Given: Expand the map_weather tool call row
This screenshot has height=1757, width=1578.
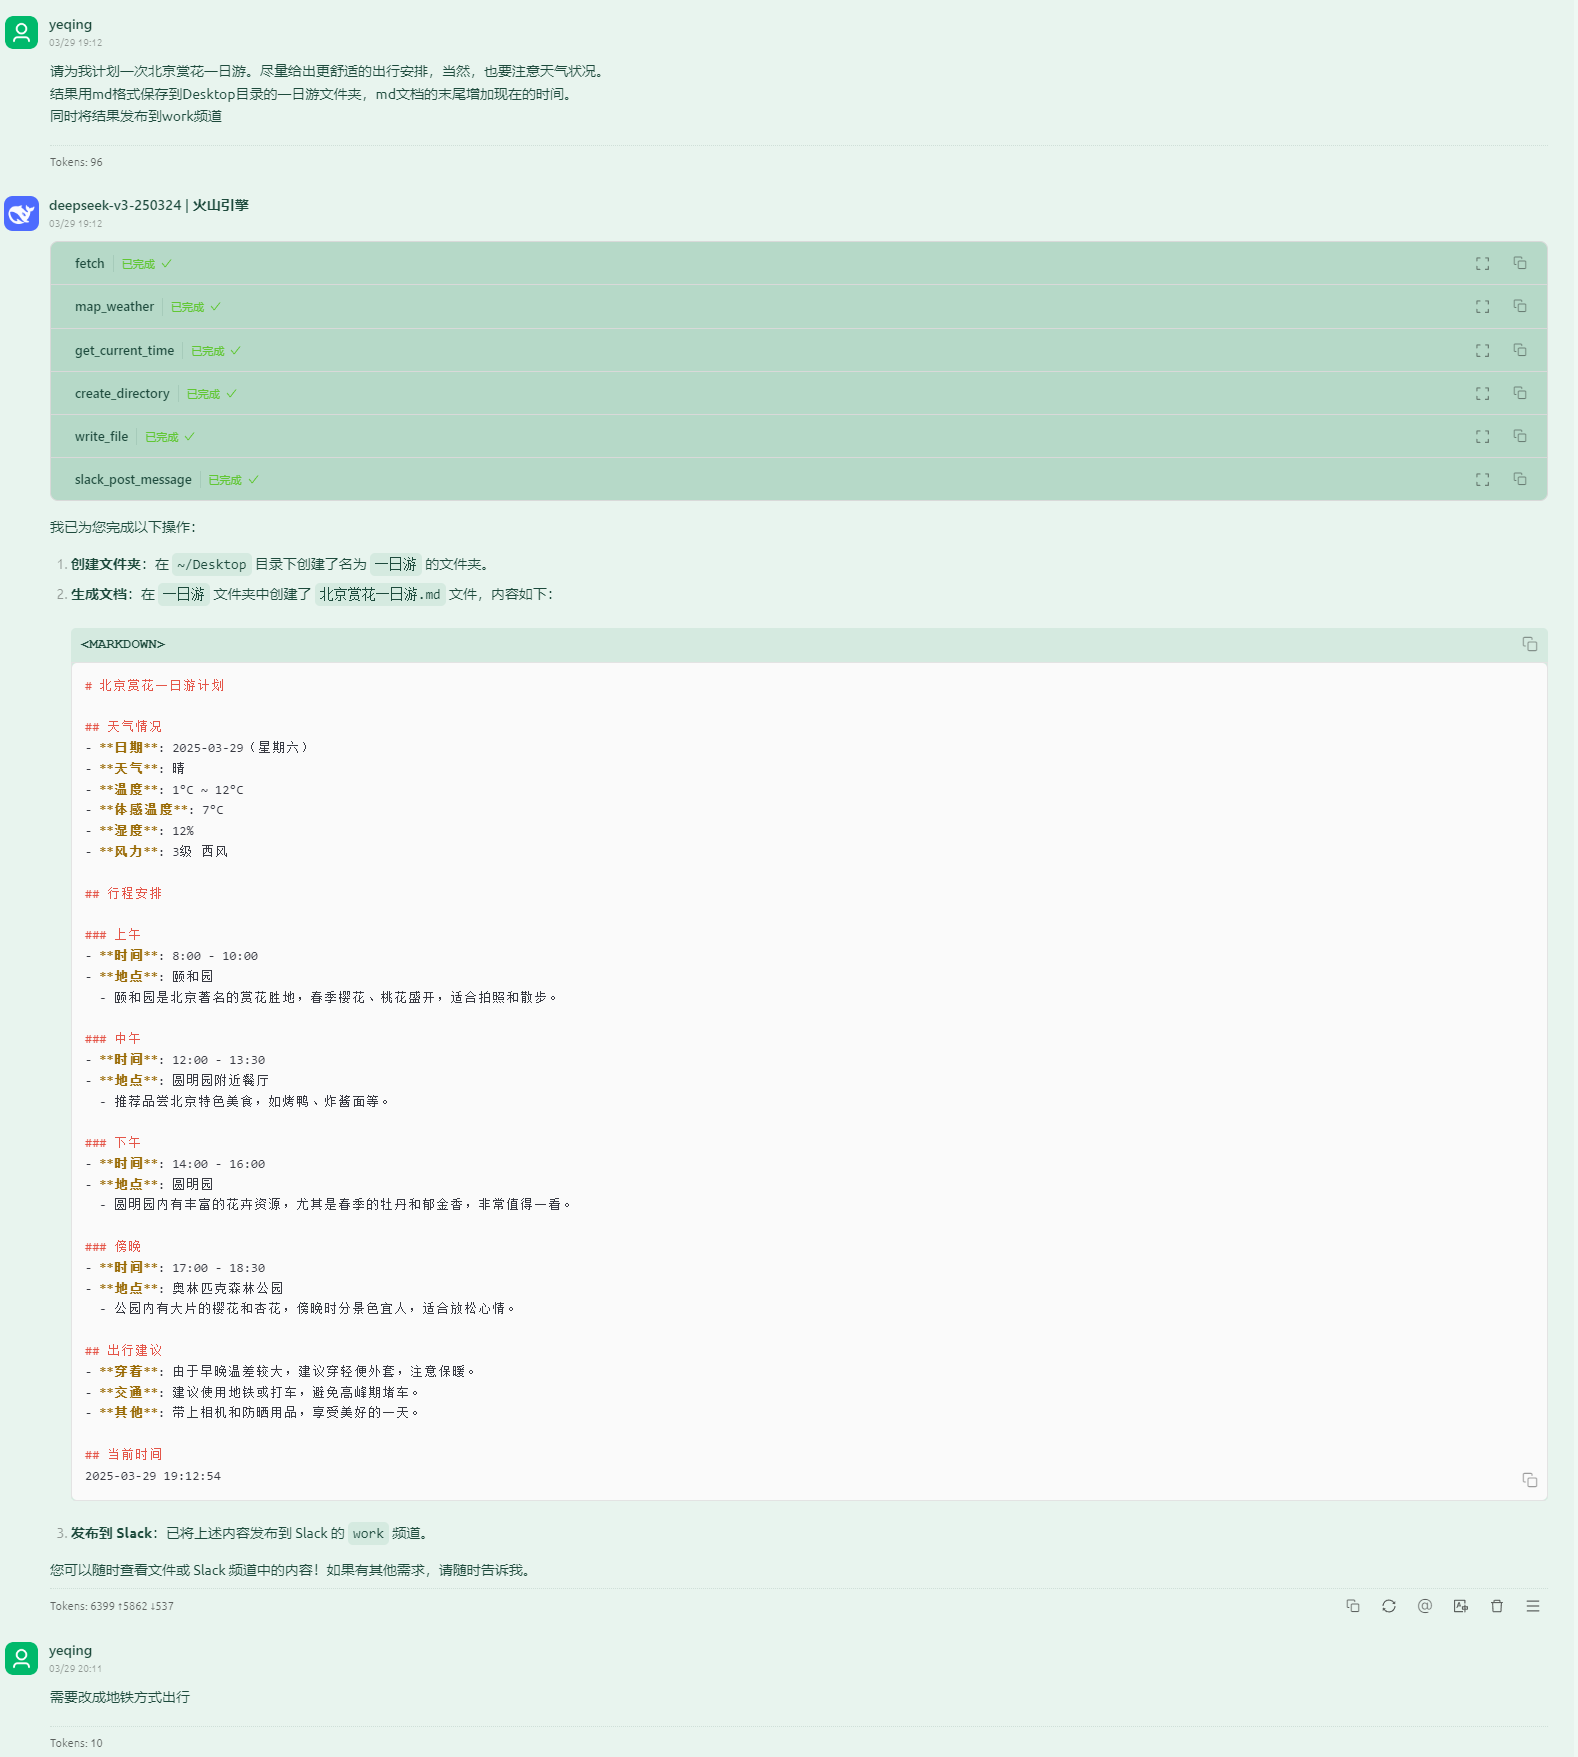Looking at the screenshot, I should 798,307.
